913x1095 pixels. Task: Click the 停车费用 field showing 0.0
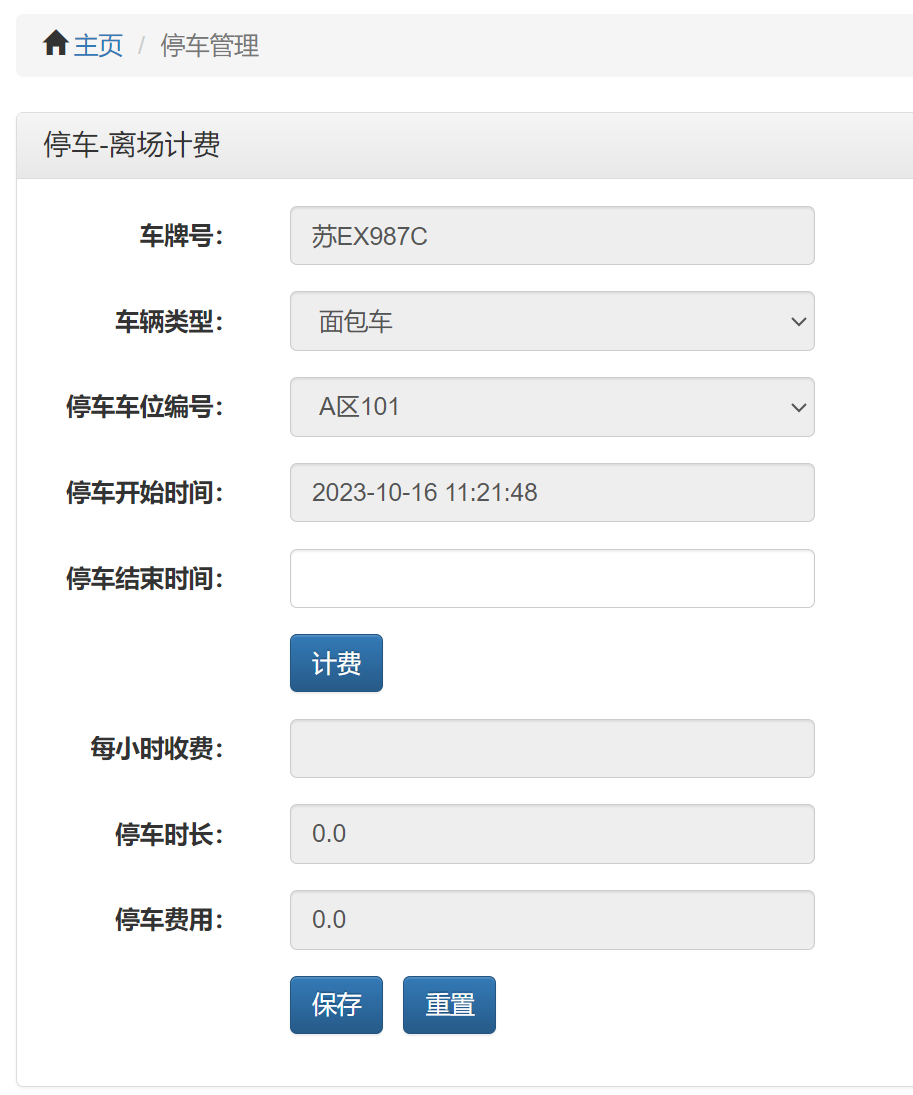click(x=550, y=920)
